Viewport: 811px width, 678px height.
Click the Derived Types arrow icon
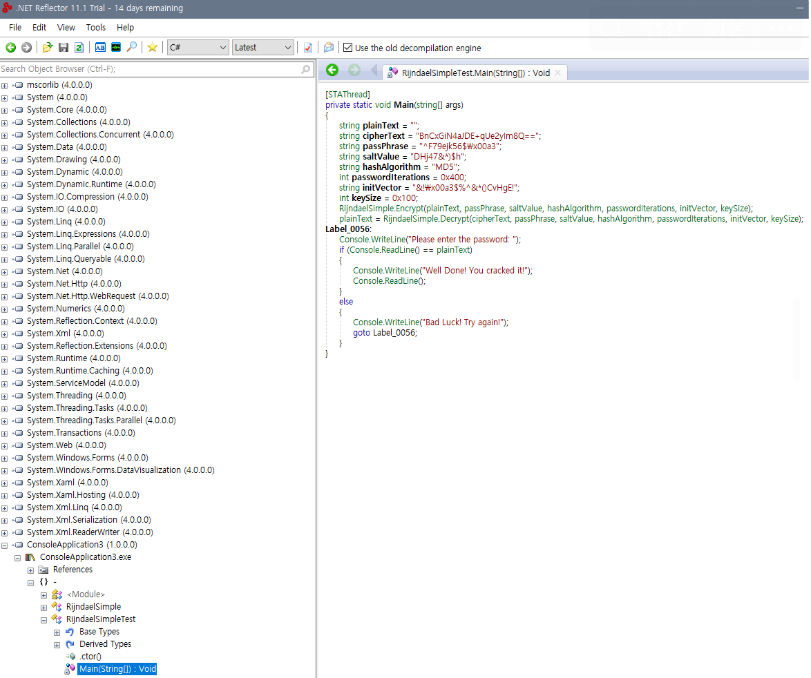(x=70, y=644)
